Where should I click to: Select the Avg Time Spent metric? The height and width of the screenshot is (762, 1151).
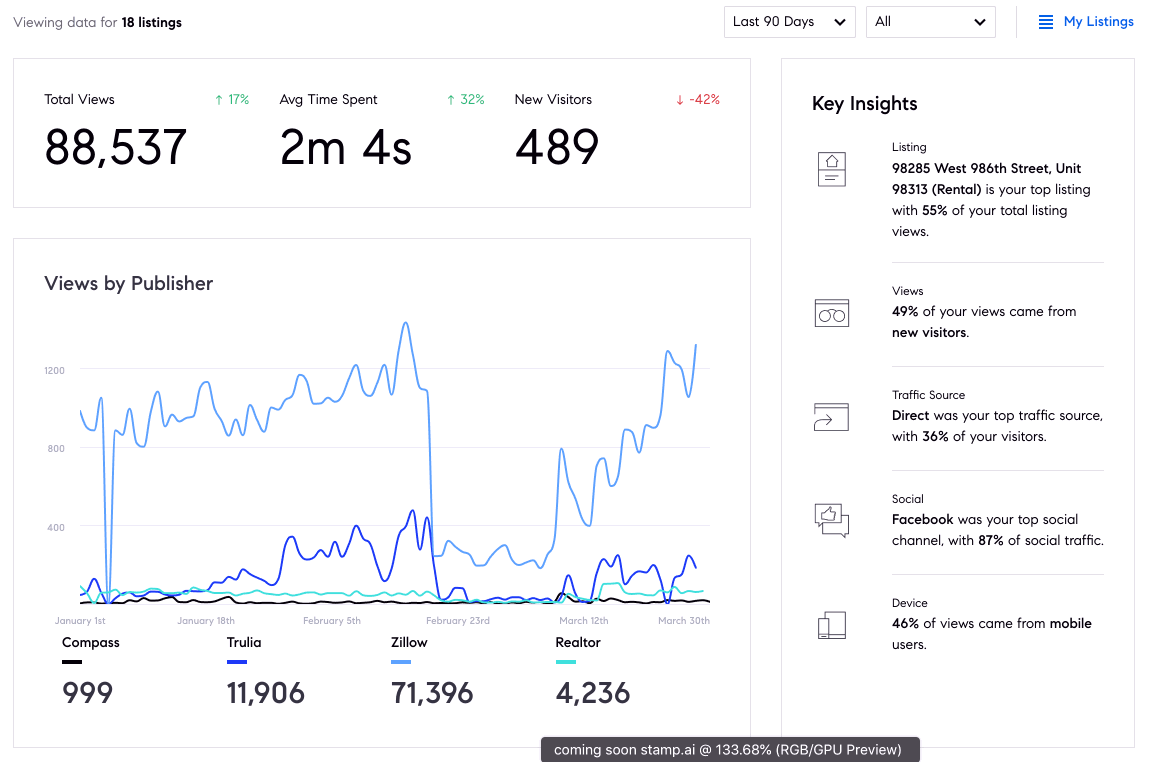(346, 148)
